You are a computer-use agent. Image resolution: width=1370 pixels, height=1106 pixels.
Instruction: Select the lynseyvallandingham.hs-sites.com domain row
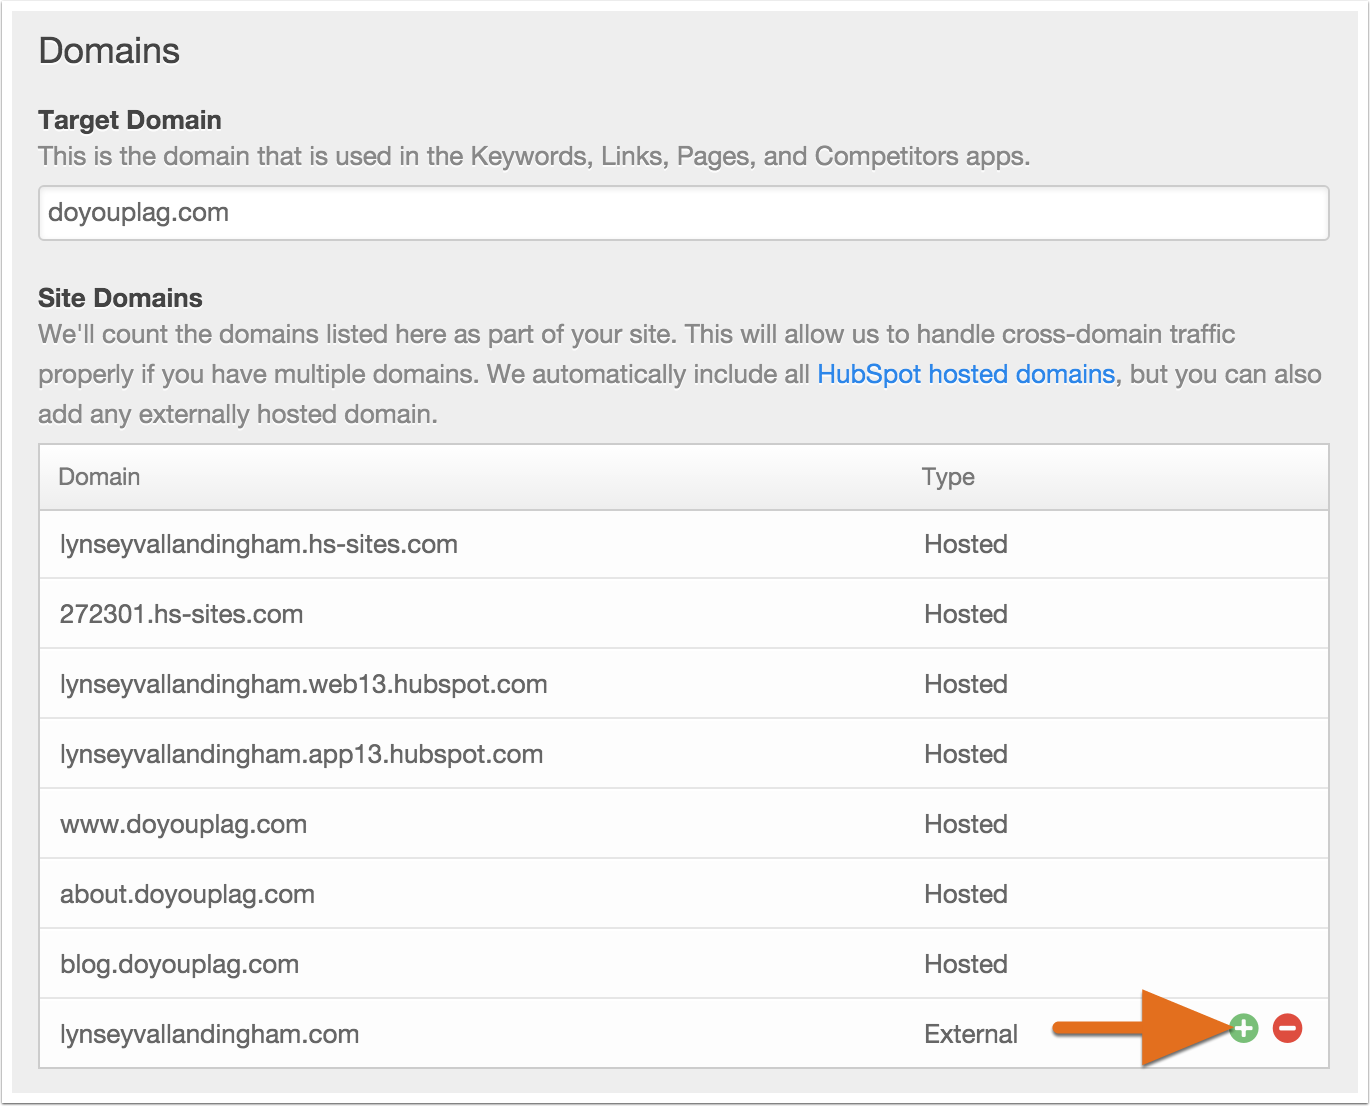point(684,544)
